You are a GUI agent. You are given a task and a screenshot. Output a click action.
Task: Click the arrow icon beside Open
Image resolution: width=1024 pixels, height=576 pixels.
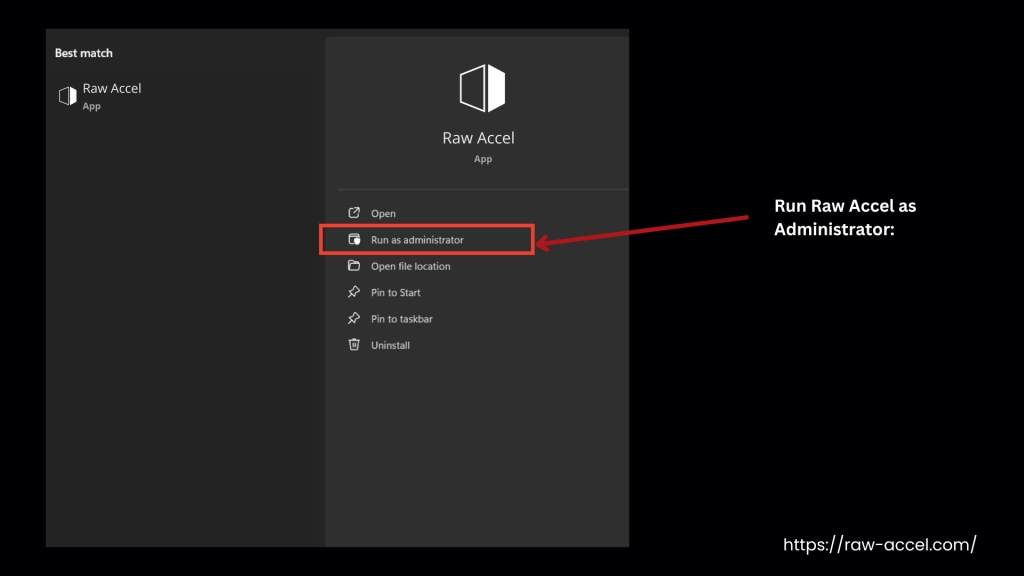click(355, 212)
